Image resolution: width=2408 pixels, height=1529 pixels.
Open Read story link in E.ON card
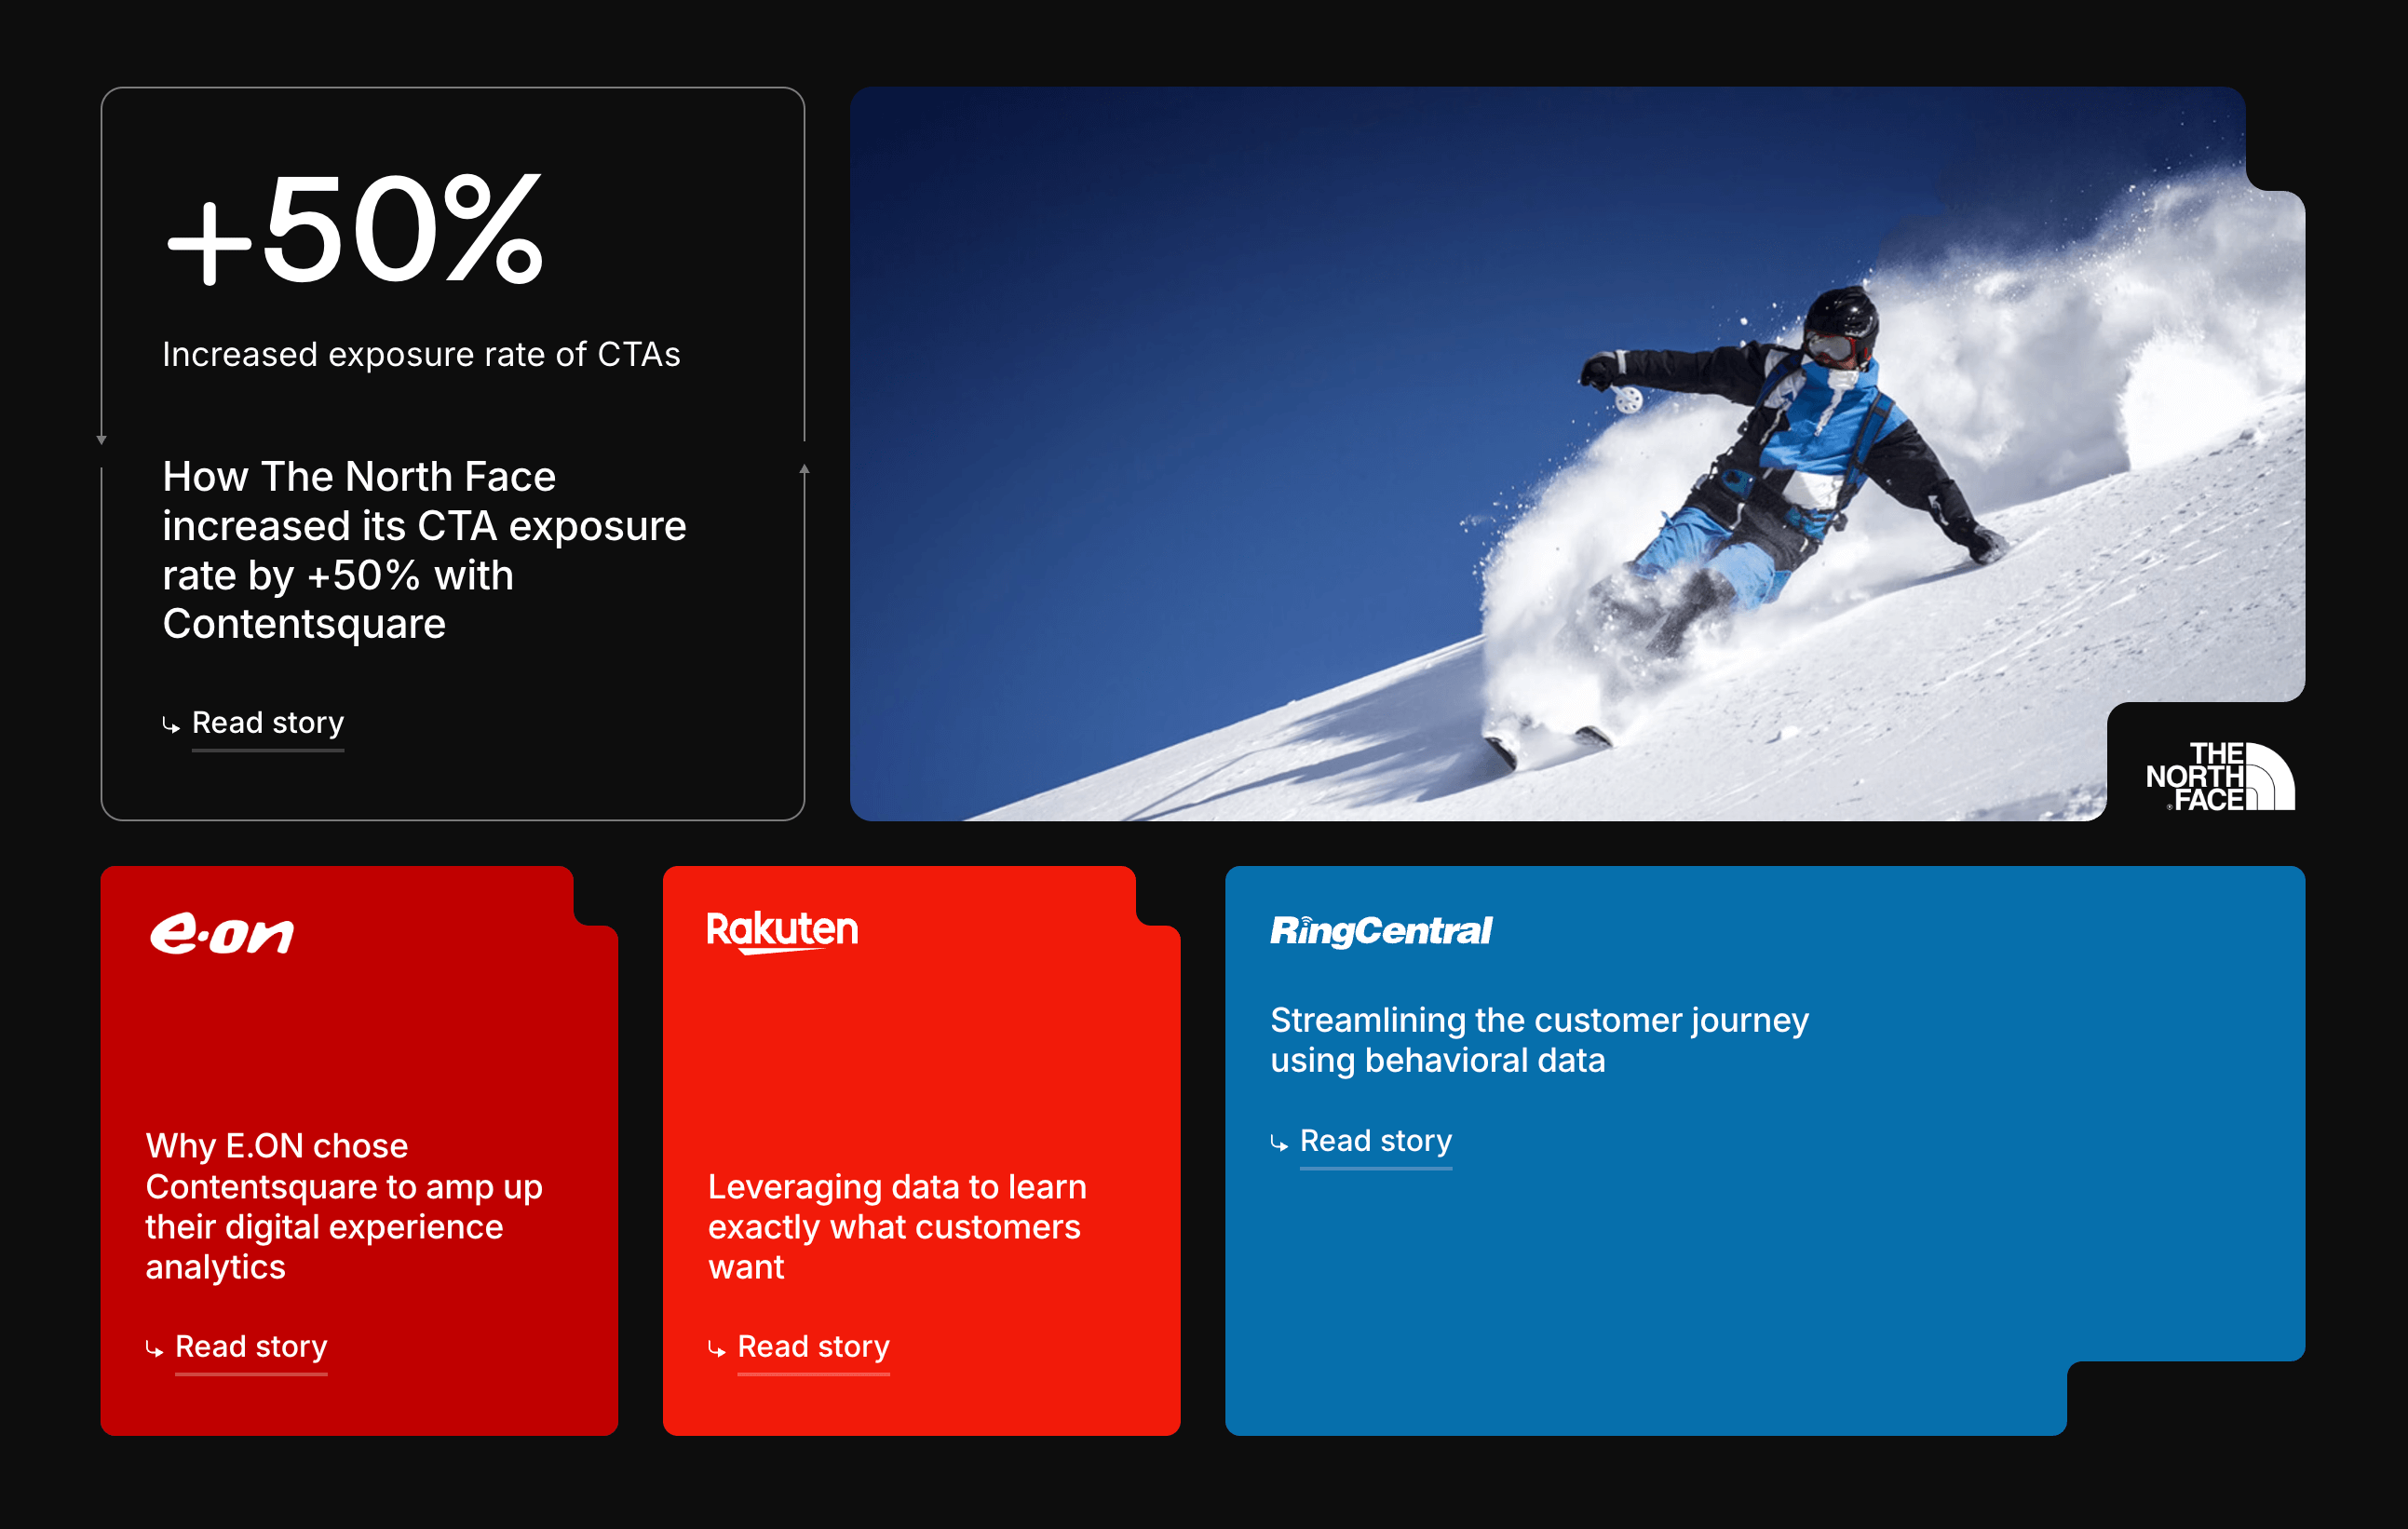click(251, 1346)
